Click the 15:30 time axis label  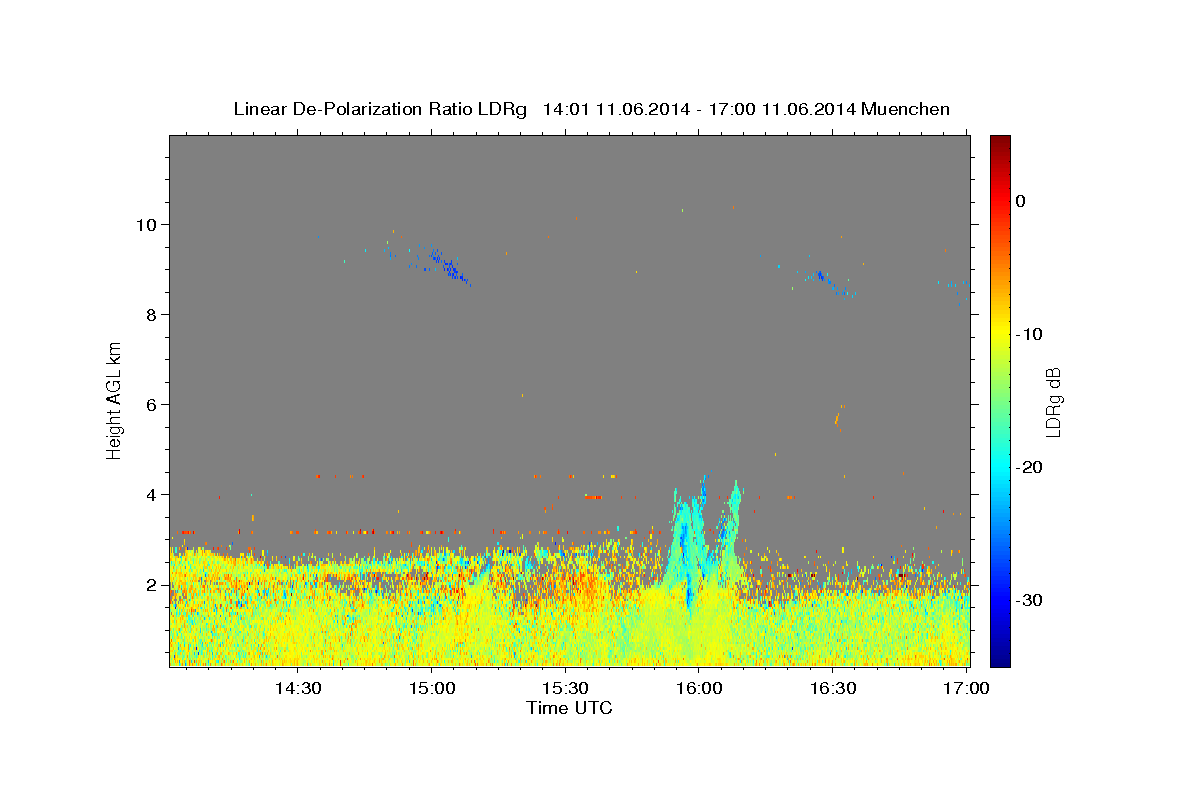coord(565,688)
